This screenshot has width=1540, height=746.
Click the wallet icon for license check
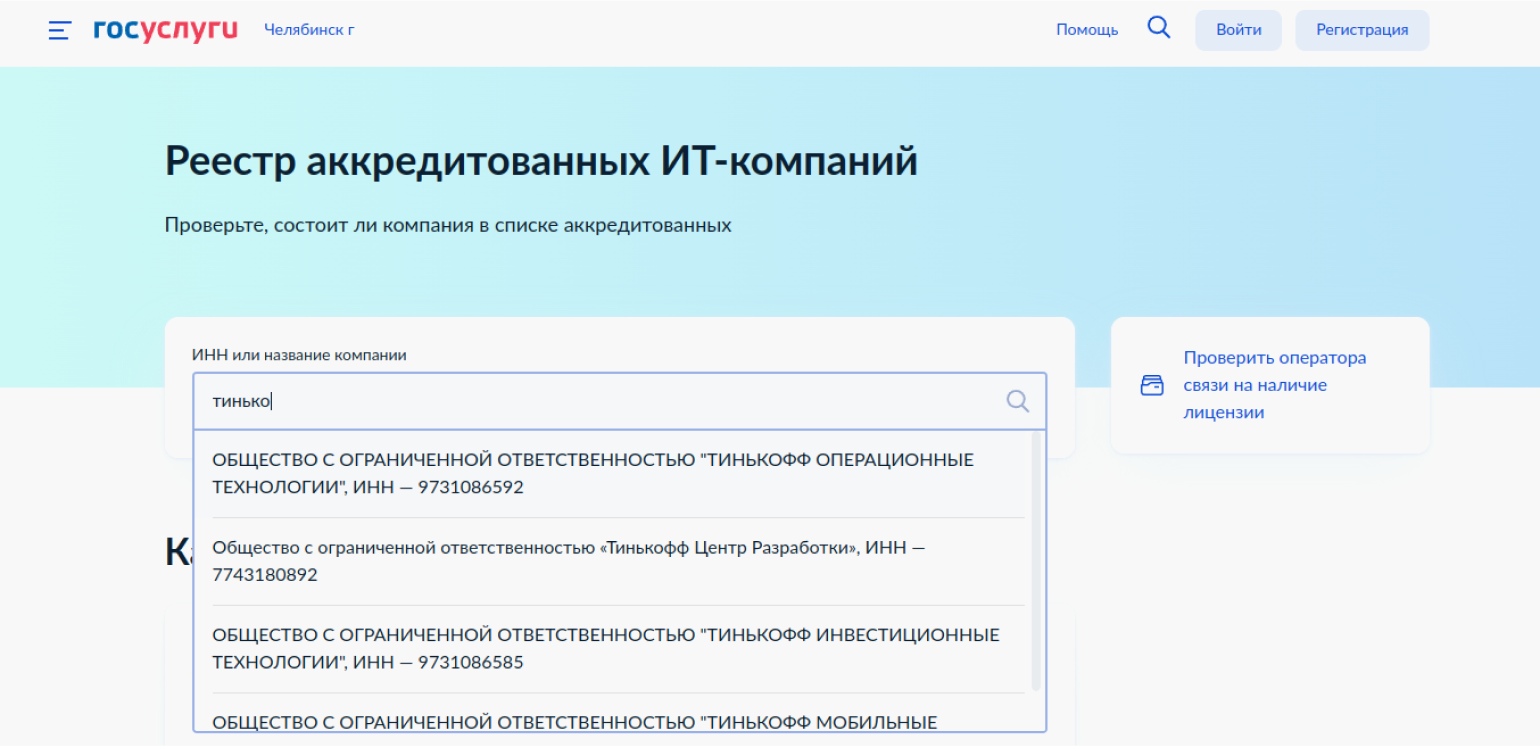pyautogui.click(x=1152, y=385)
